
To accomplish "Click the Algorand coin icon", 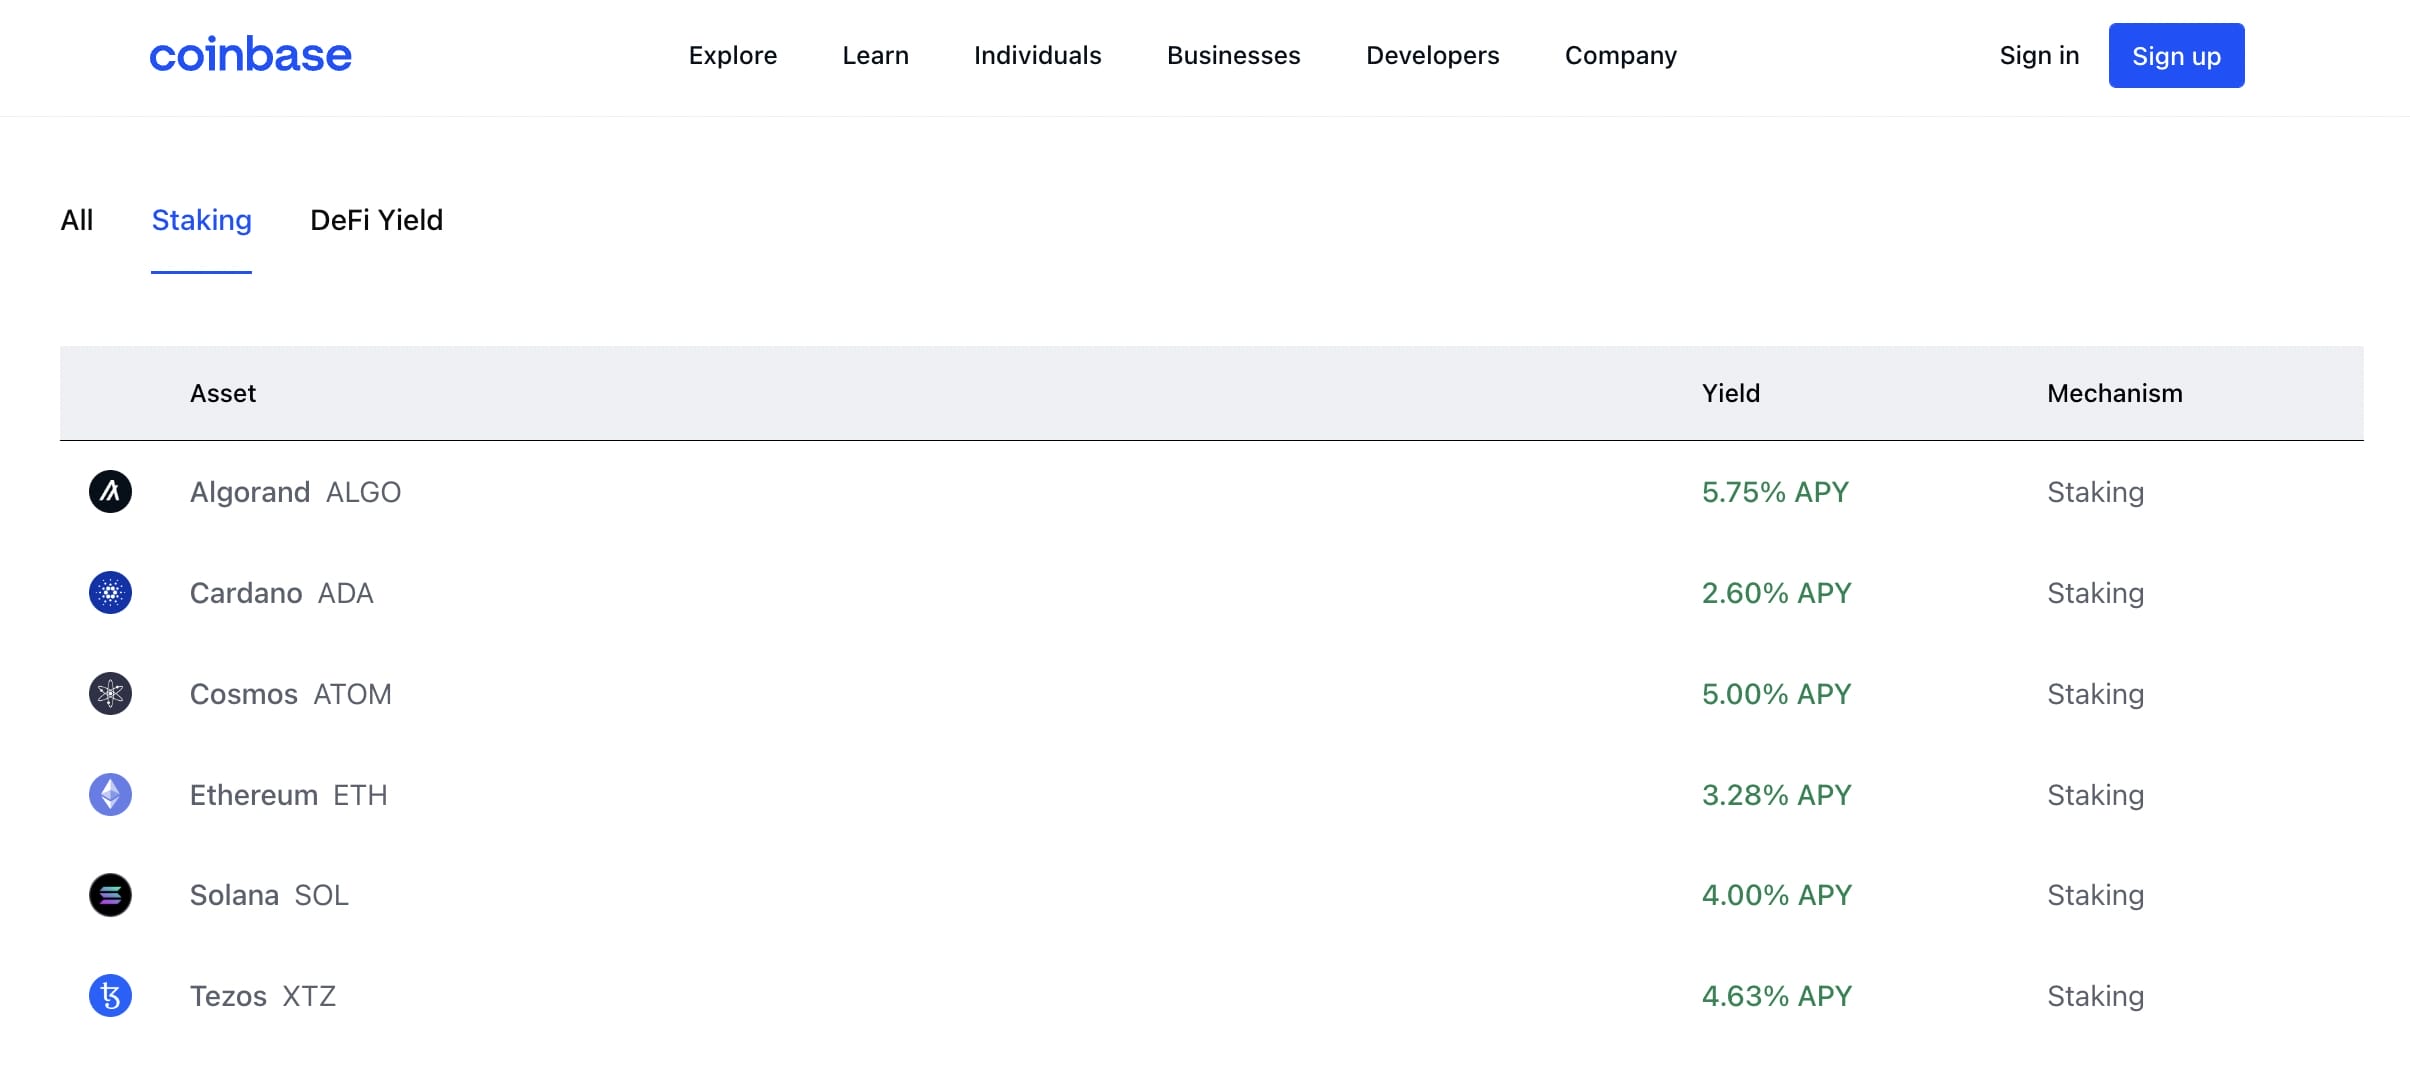I will coord(110,492).
